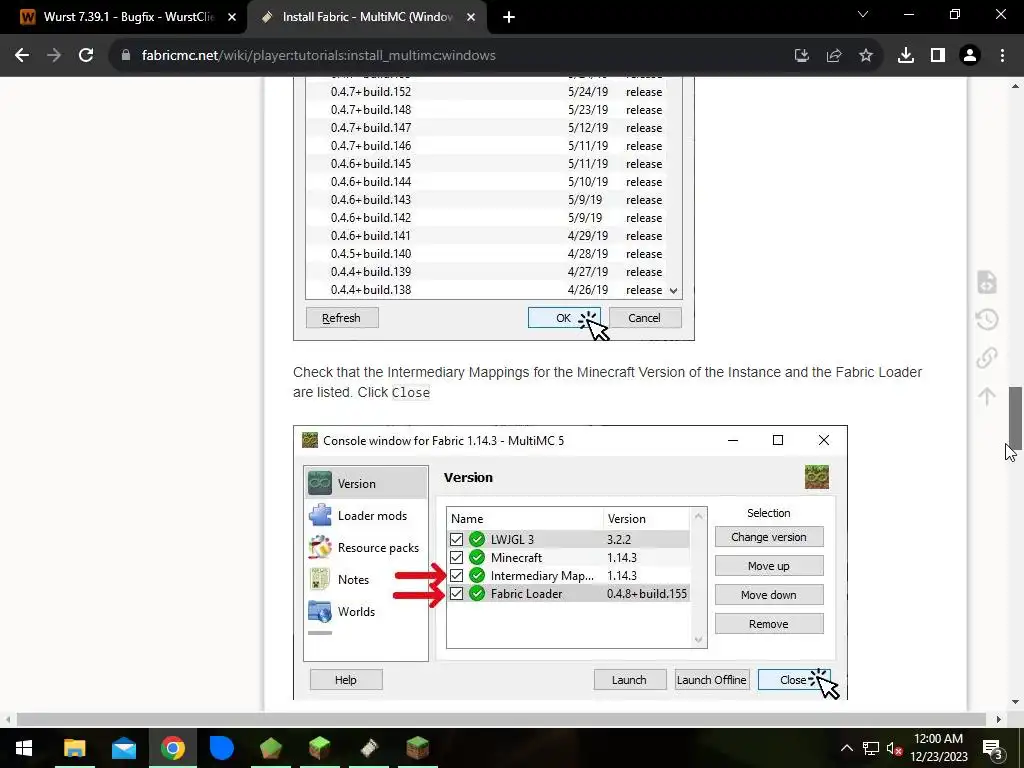Click the clock showing 12:00 AM
Viewport: 1024px width, 768px height.
[x=938, y=748]
